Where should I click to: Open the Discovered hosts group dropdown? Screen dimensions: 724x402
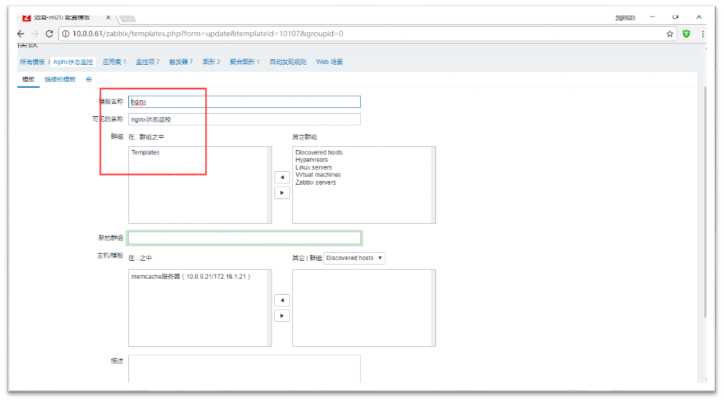point(354,258)
